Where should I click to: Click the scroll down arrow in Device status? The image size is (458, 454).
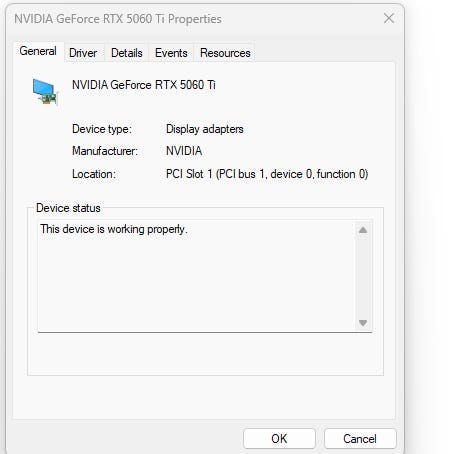click(x=363, y=323)
